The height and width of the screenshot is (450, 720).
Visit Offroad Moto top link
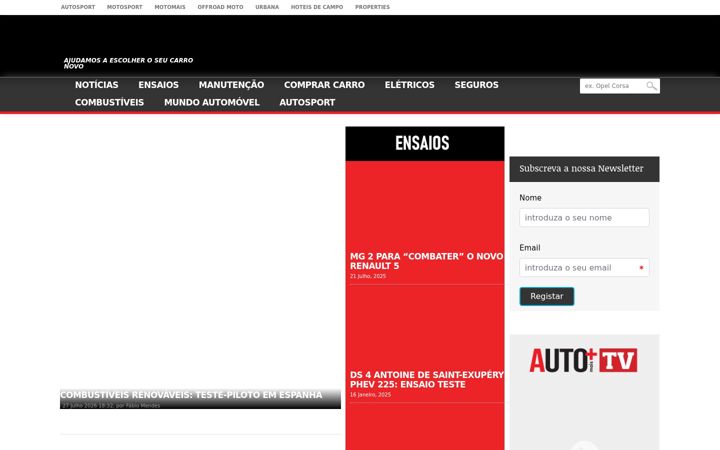click(x=220, y=7)
